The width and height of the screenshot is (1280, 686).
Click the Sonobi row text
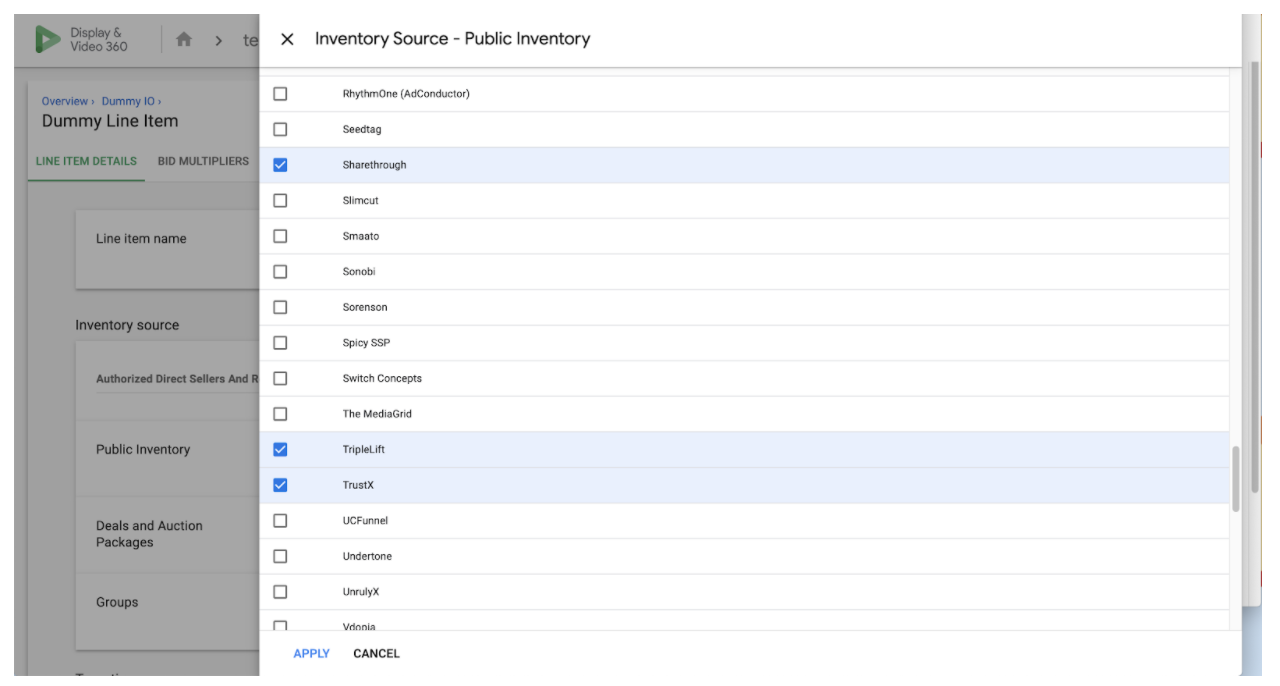click(x=359, y=272)
